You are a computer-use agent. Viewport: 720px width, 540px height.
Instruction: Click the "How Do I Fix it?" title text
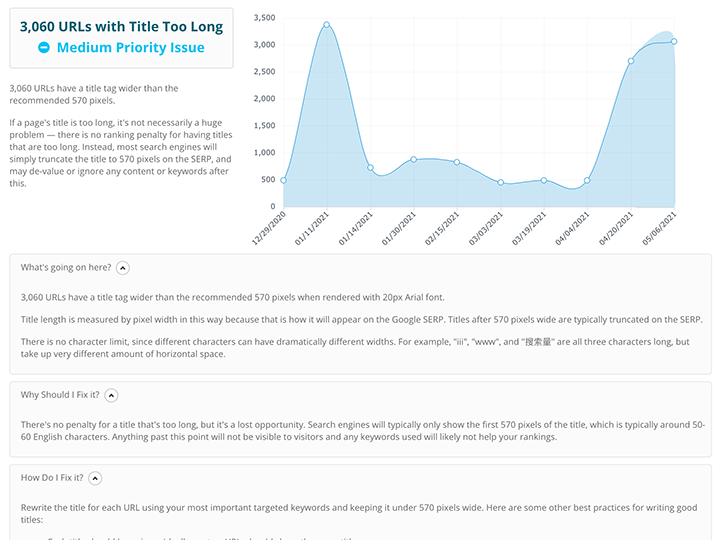click(x=52, y=478)
